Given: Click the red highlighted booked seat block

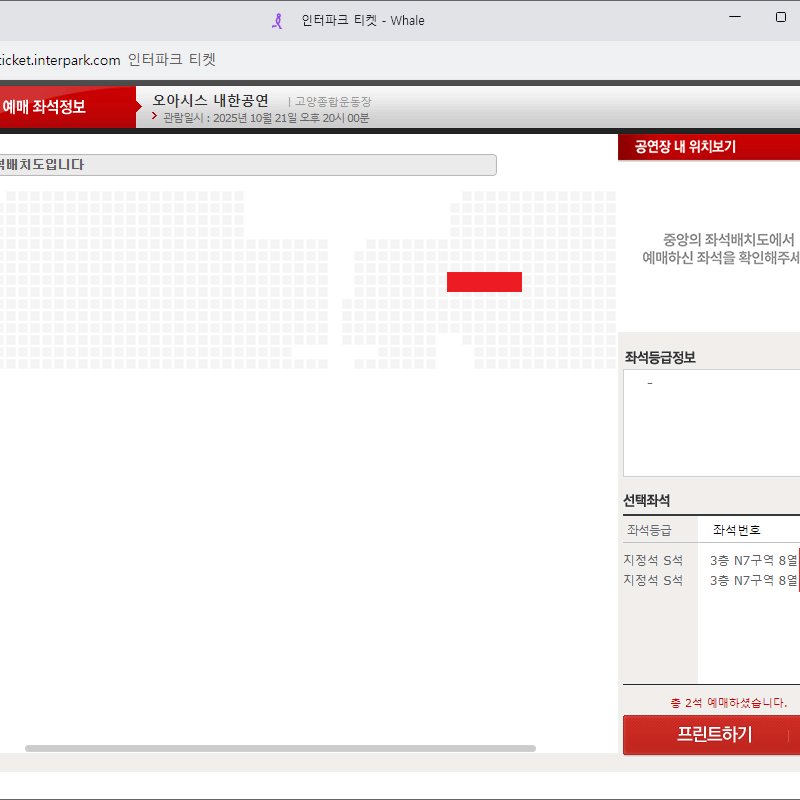Looking at the screenshot, I should [x=484, y=282].
